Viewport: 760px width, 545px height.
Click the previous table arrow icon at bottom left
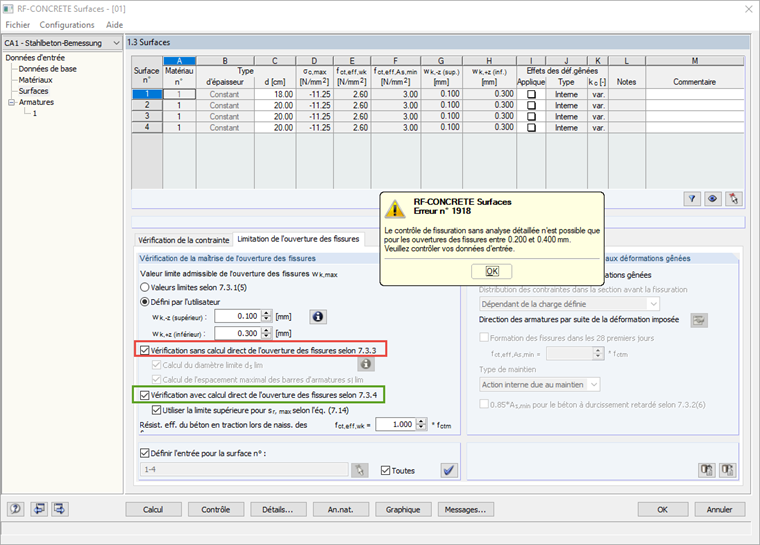click(x=39, y=509)
